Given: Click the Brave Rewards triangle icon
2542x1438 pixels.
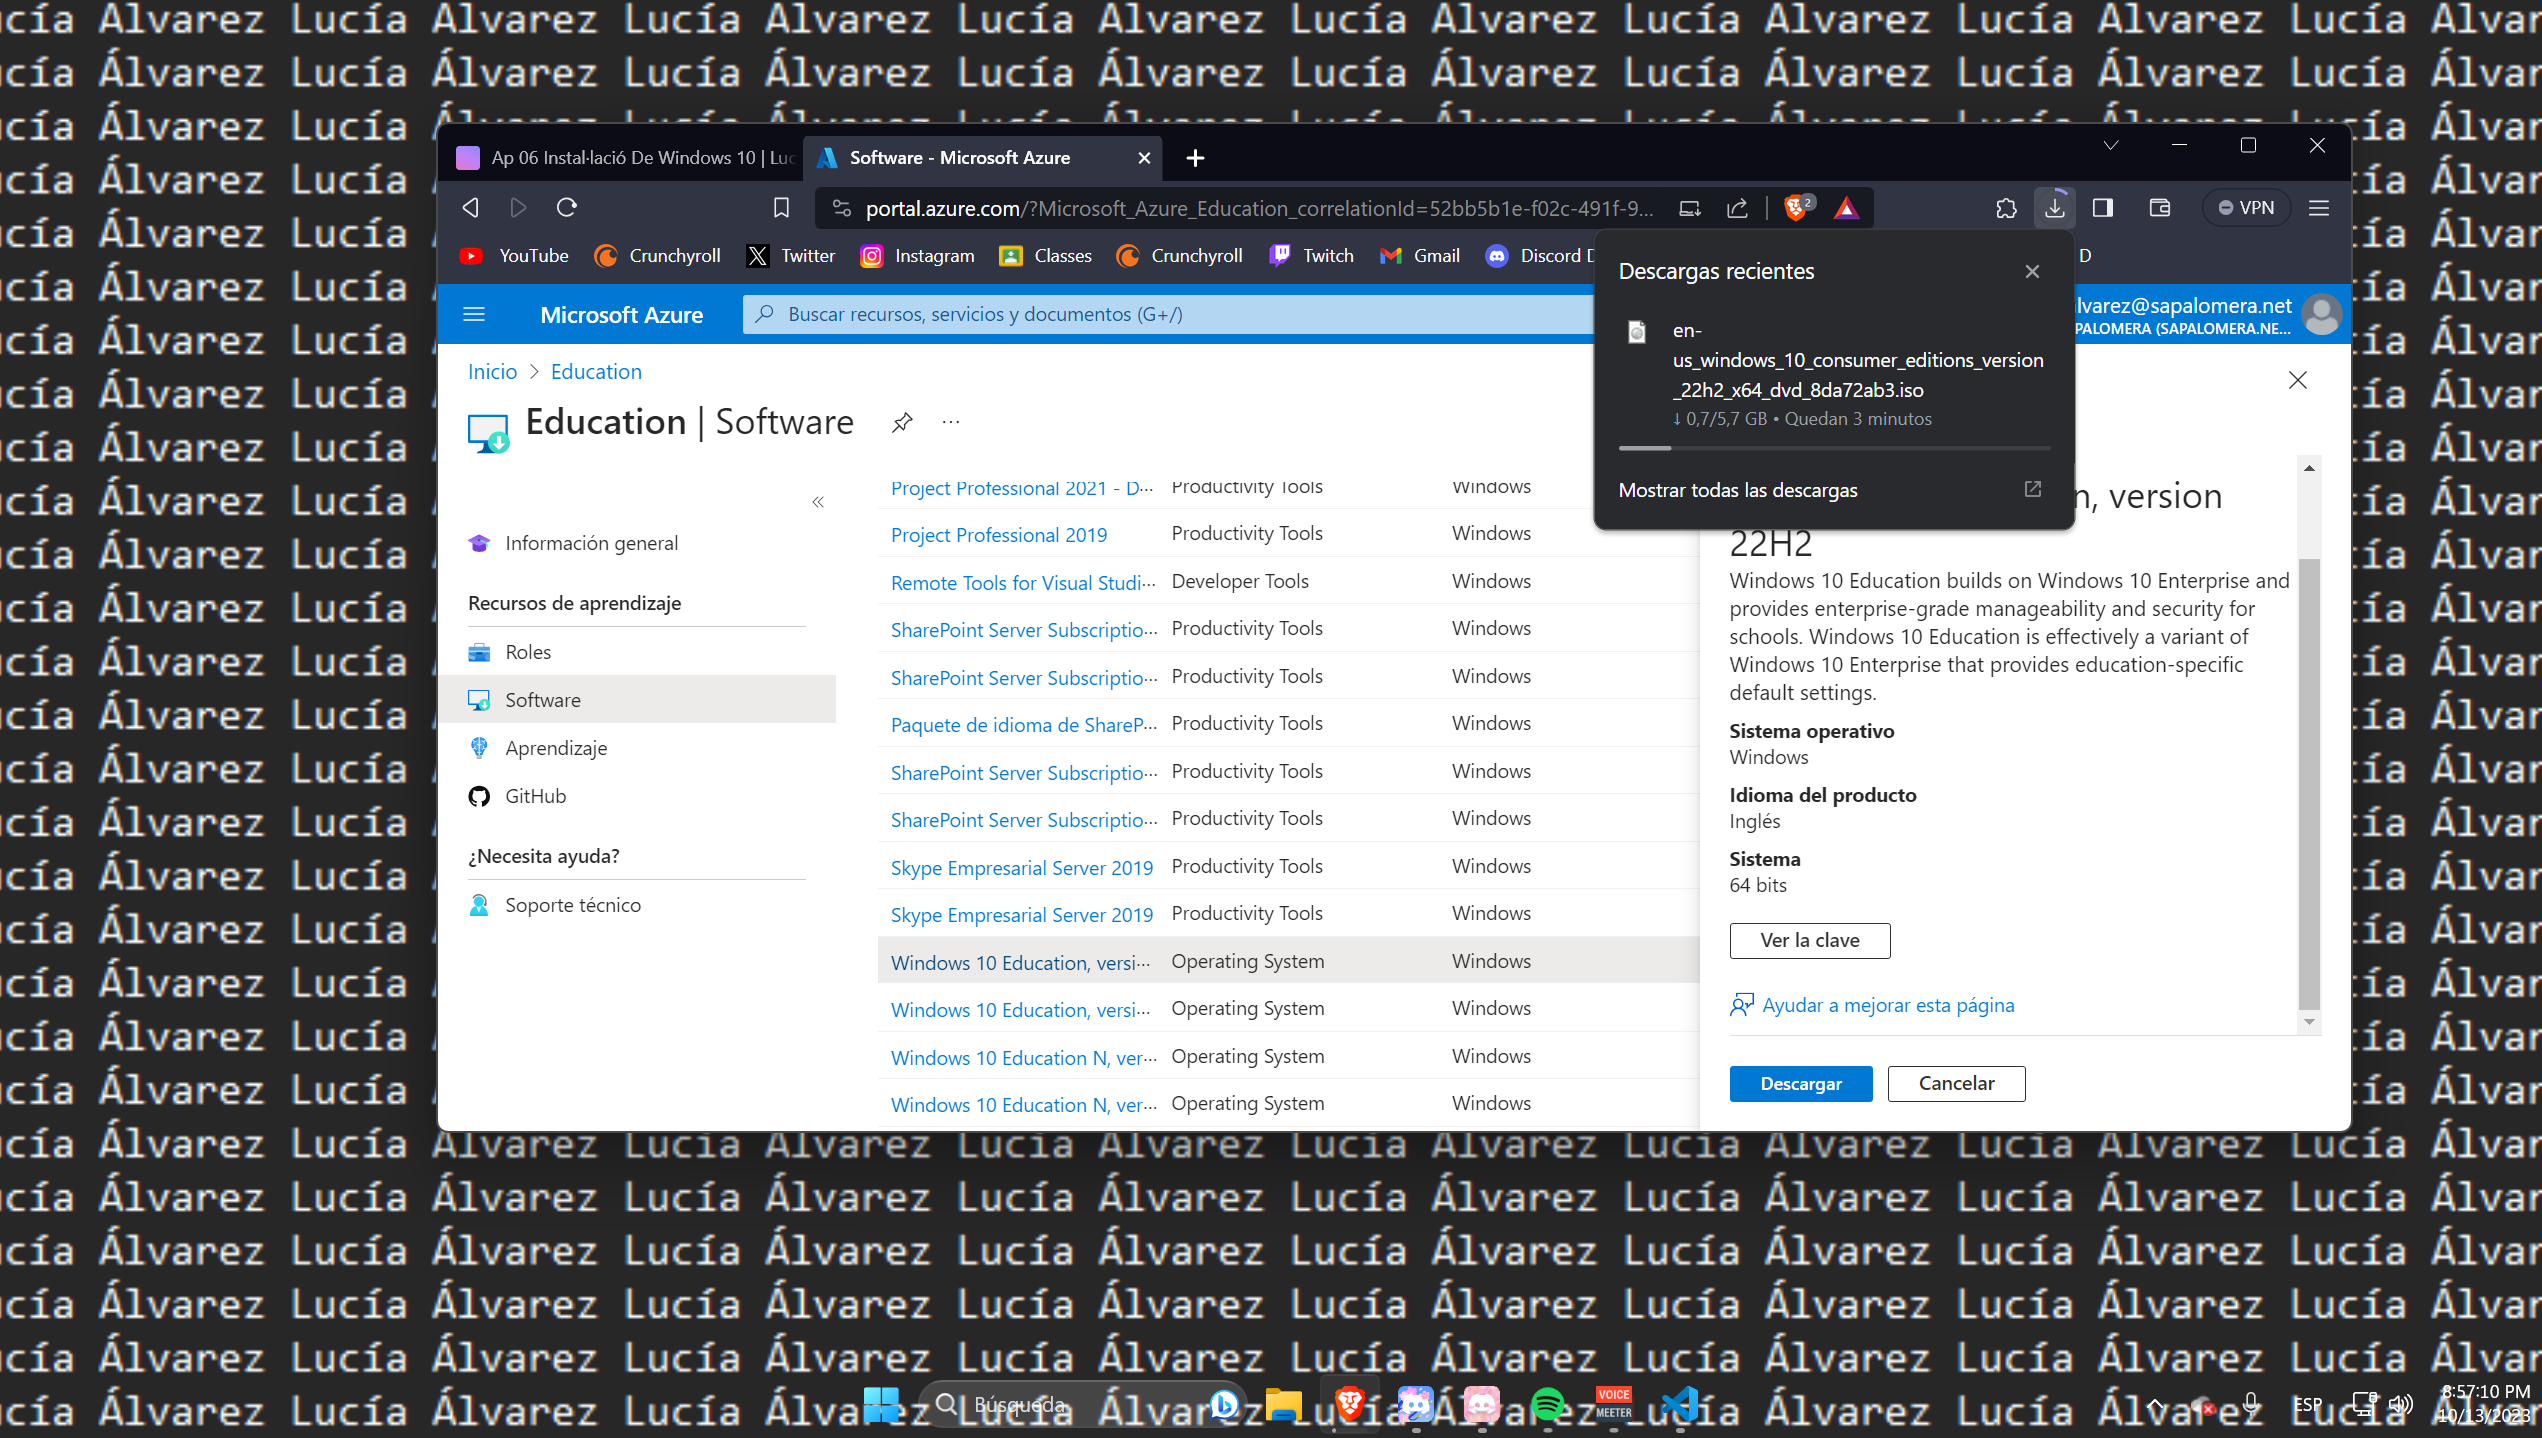Looking at the screenshot, I should point(1846,208).
